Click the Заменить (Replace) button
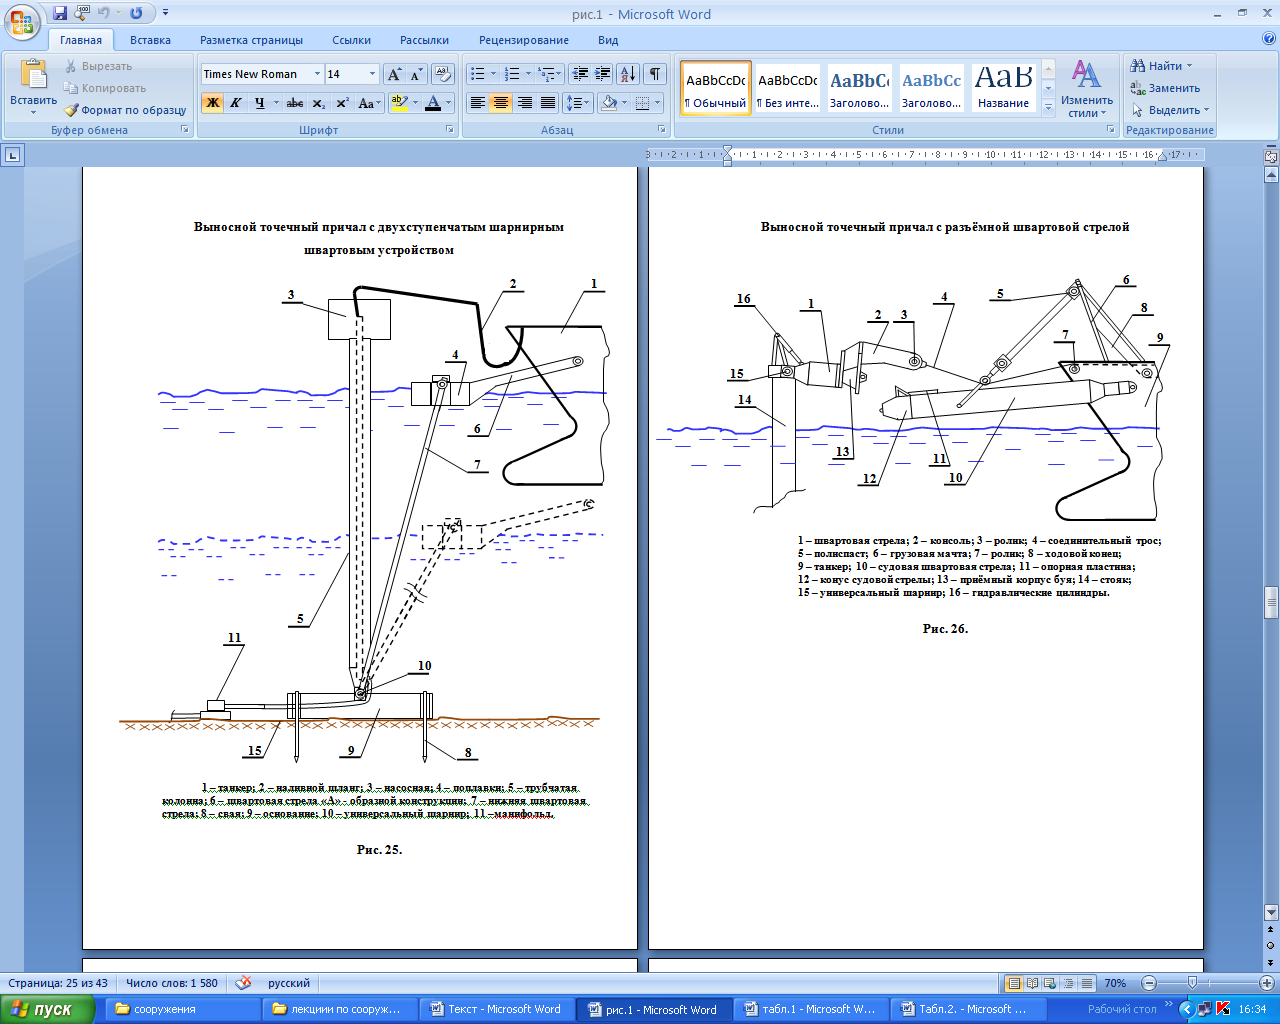The height and width of the screenshot is (1024, 1280). [1165, 88]
